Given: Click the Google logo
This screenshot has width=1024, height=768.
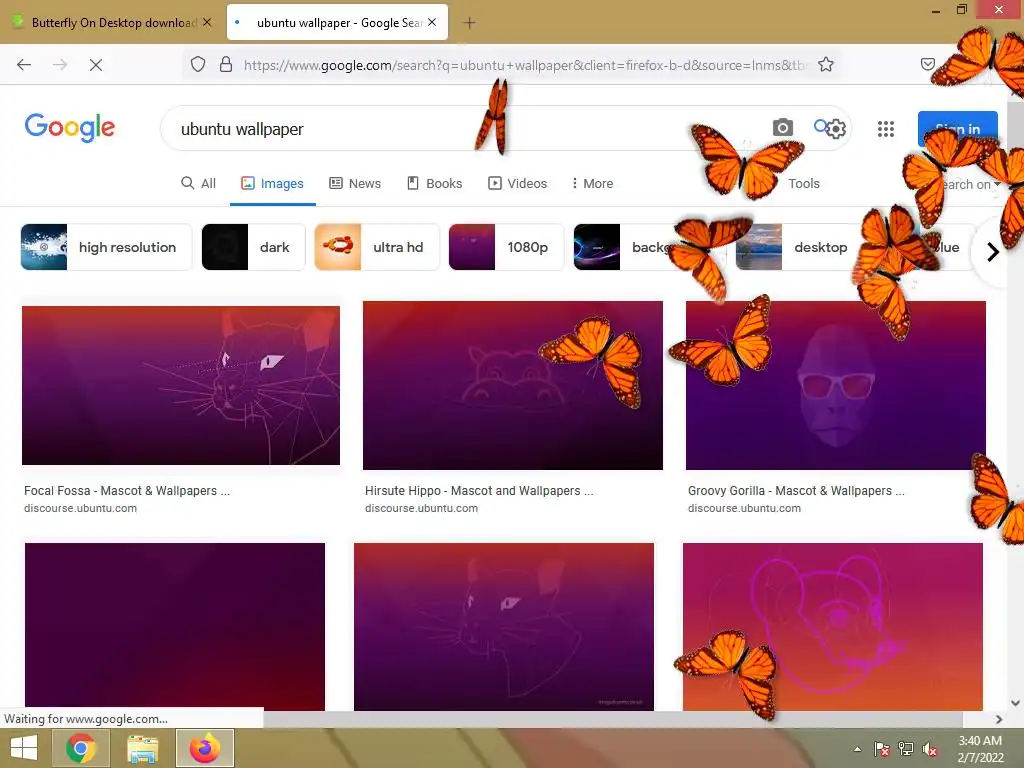Looking at the screenshot, I should (x=70, y=127).
